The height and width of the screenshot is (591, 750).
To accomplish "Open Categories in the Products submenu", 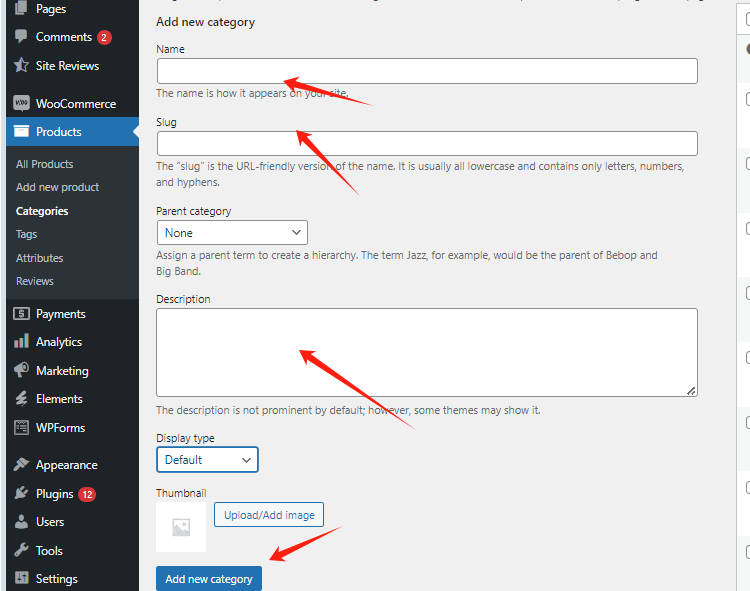I will (x=42, y=211).
